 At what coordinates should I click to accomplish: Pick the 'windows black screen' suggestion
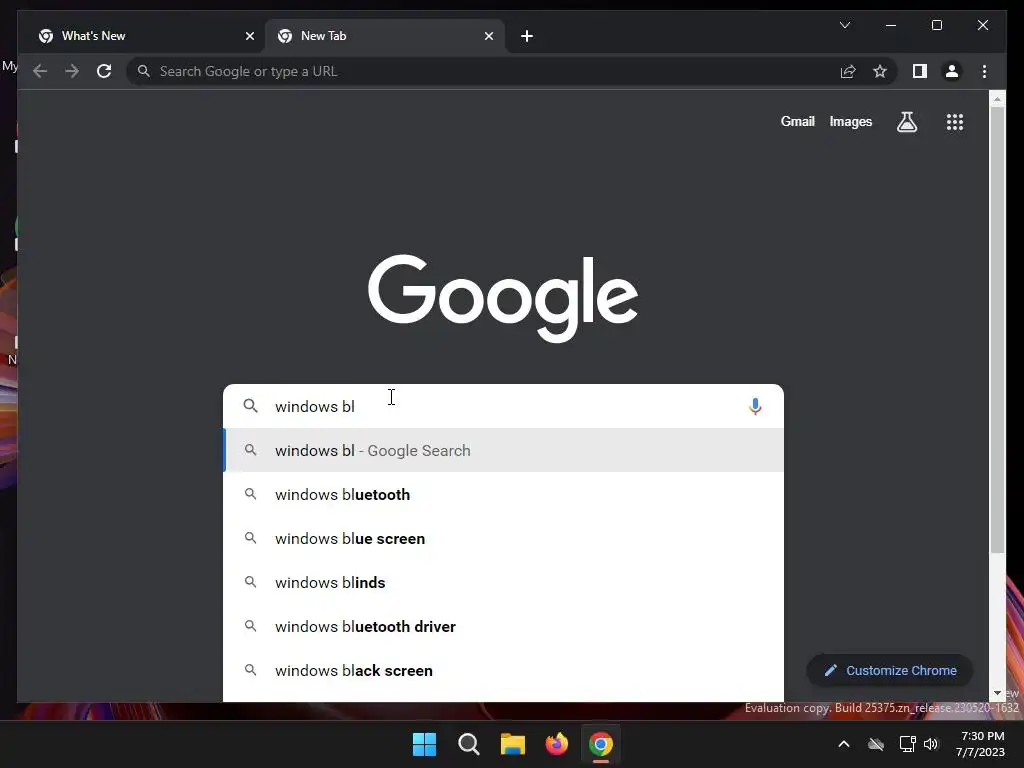(x=504, y=671)
